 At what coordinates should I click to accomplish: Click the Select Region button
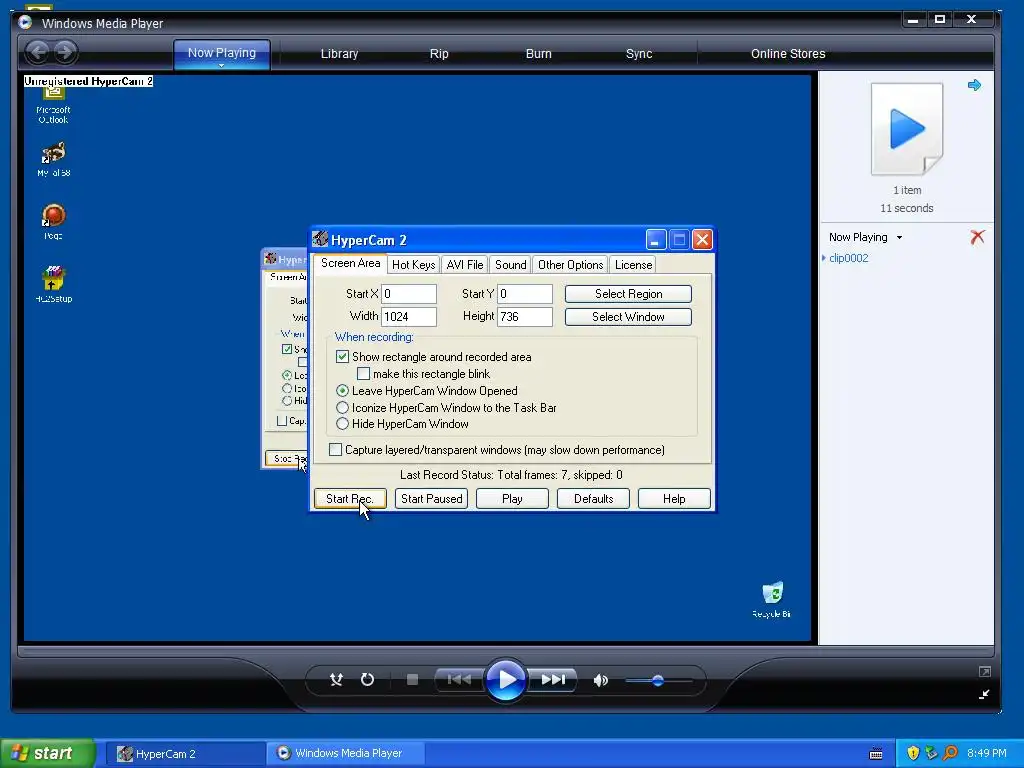point(628,294)
